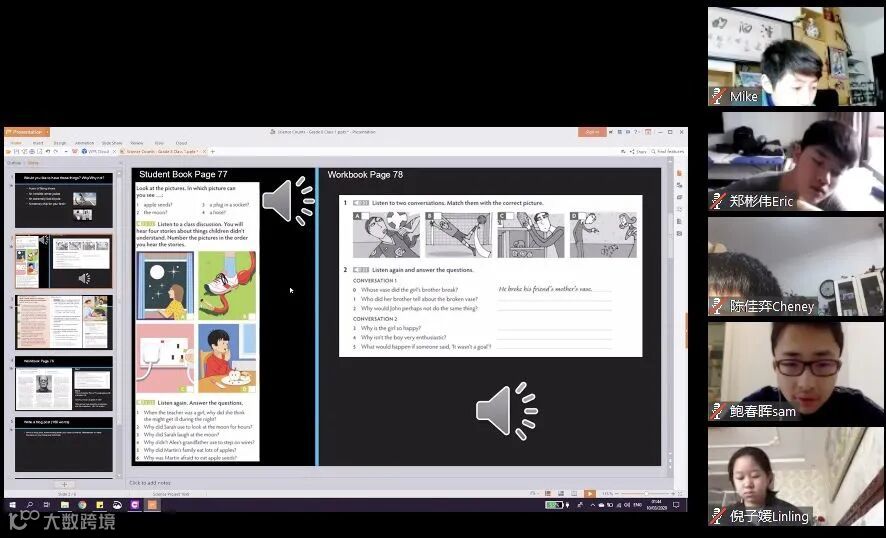This screenshot has width=886, height=538.
Task: Click the 鲍春晖sam video participant tile
Action: [796, 371]
